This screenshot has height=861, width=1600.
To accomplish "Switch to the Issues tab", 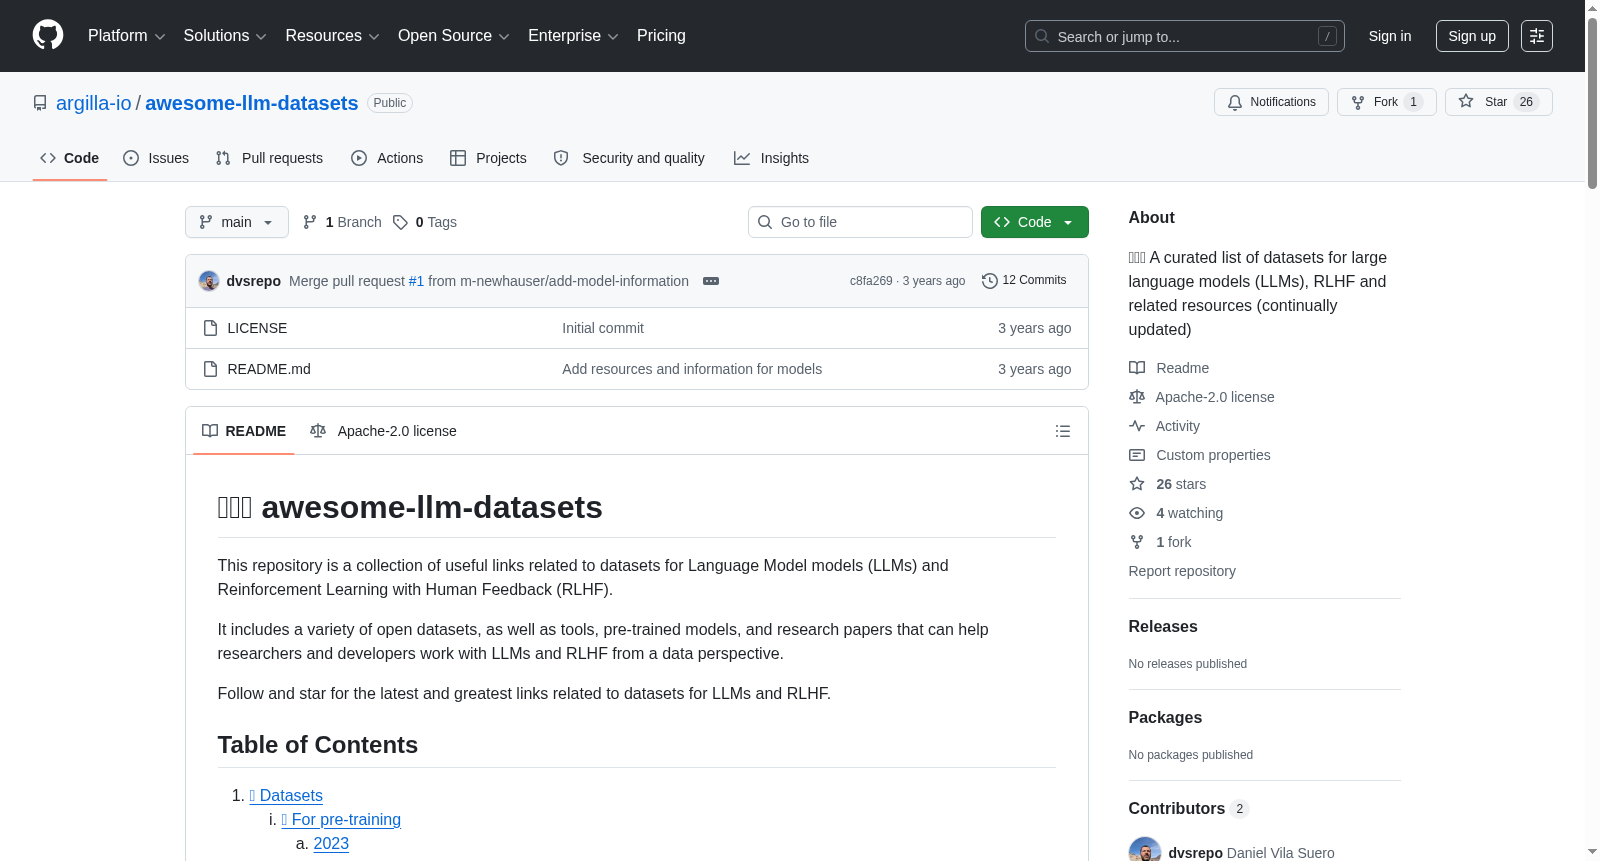I will pyautogui.click(x=156, y=158).
